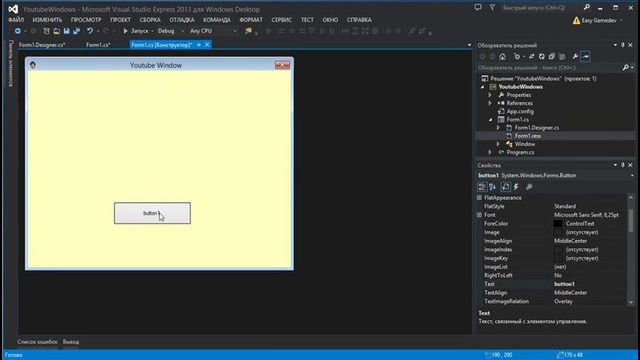Open the ФОРМАТ menu
The width and height of the screenshot is (640, 360).
pyautogui.click(x=251, y=20)
